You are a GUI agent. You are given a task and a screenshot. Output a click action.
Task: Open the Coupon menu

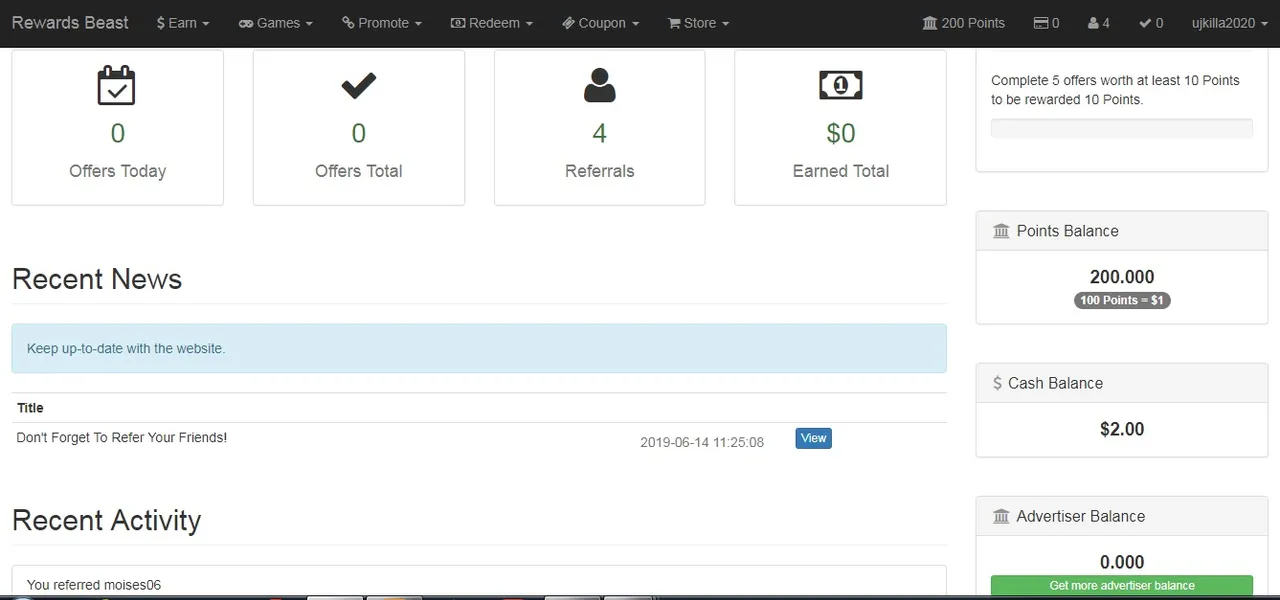(600, 23)
